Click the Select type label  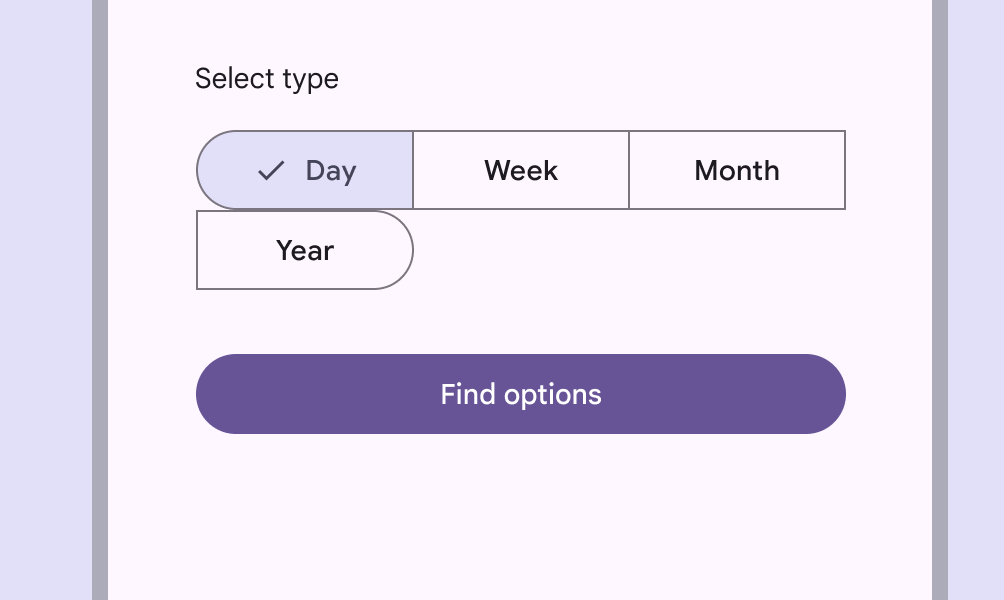coord(267,79)
